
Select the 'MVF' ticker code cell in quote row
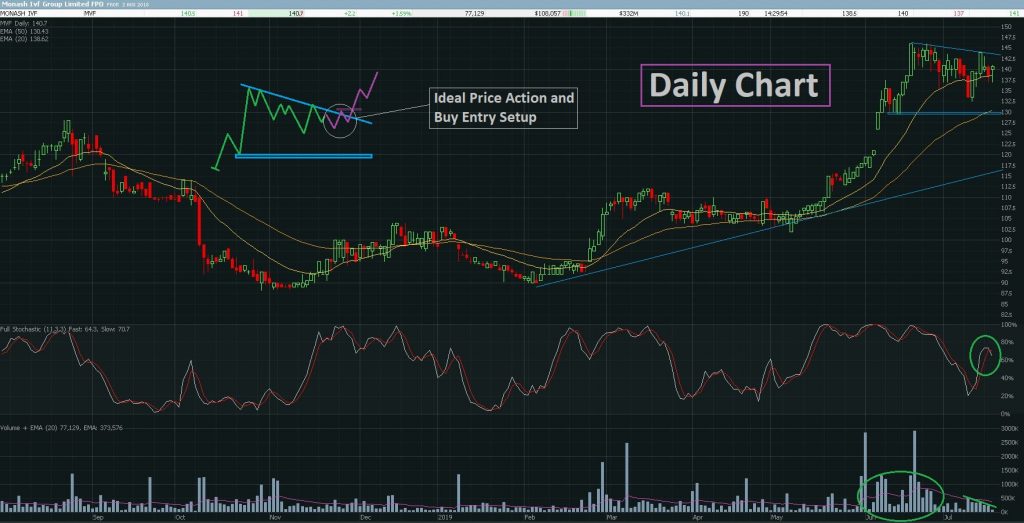[89, 13]
